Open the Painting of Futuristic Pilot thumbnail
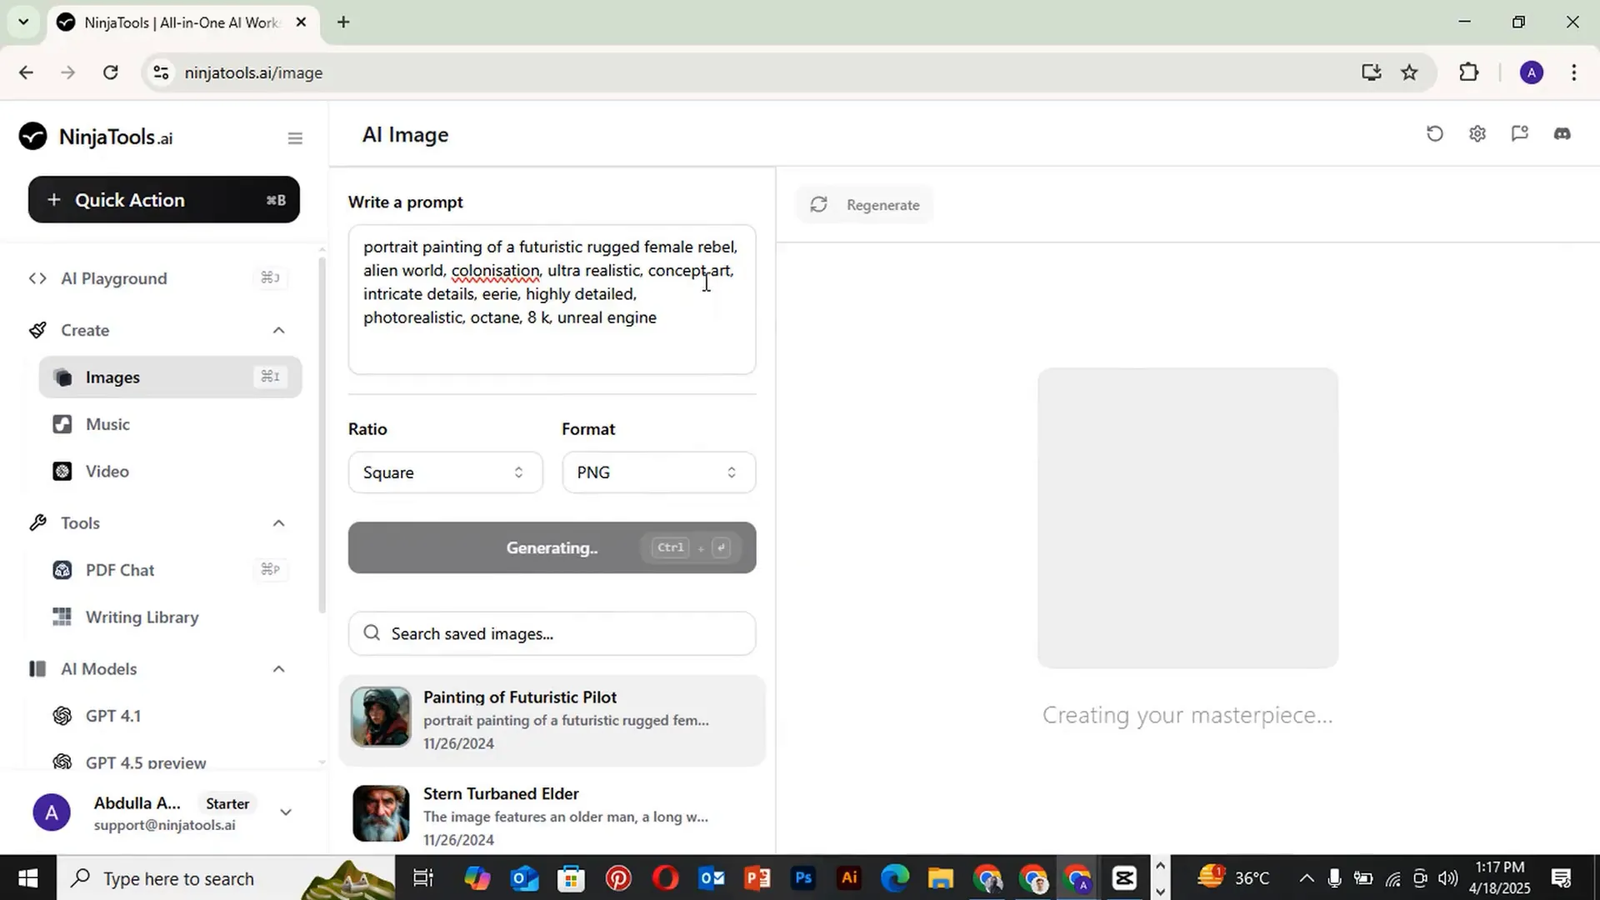Image resolution: width=1600 pixels, height=900 pixels. 381,716
